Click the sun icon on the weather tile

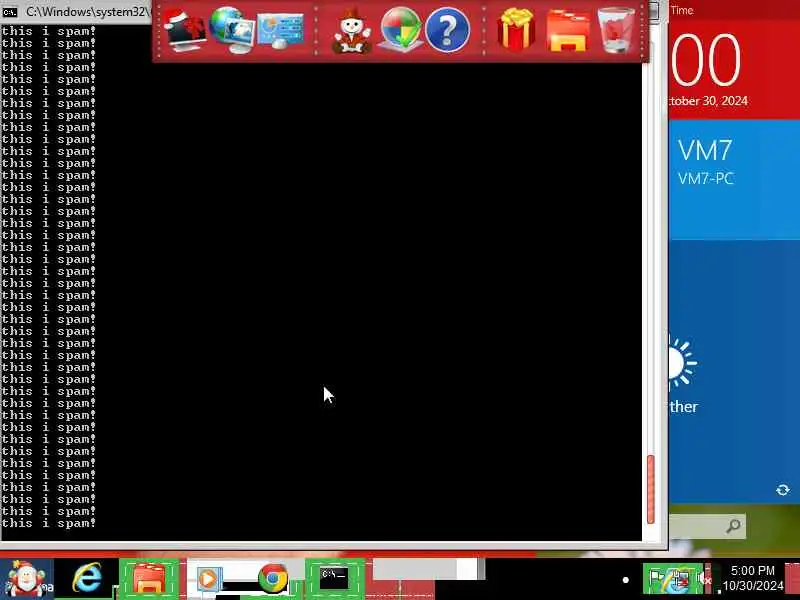682,363
